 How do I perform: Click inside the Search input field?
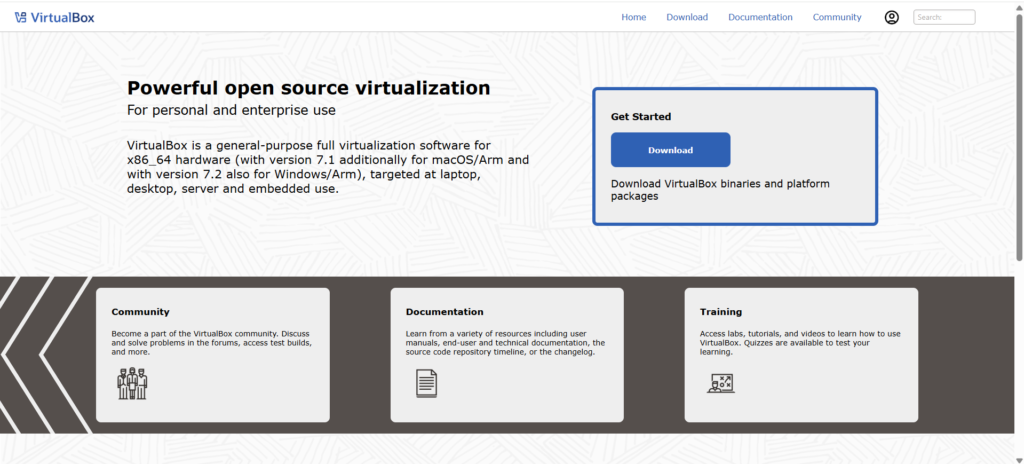944,17
